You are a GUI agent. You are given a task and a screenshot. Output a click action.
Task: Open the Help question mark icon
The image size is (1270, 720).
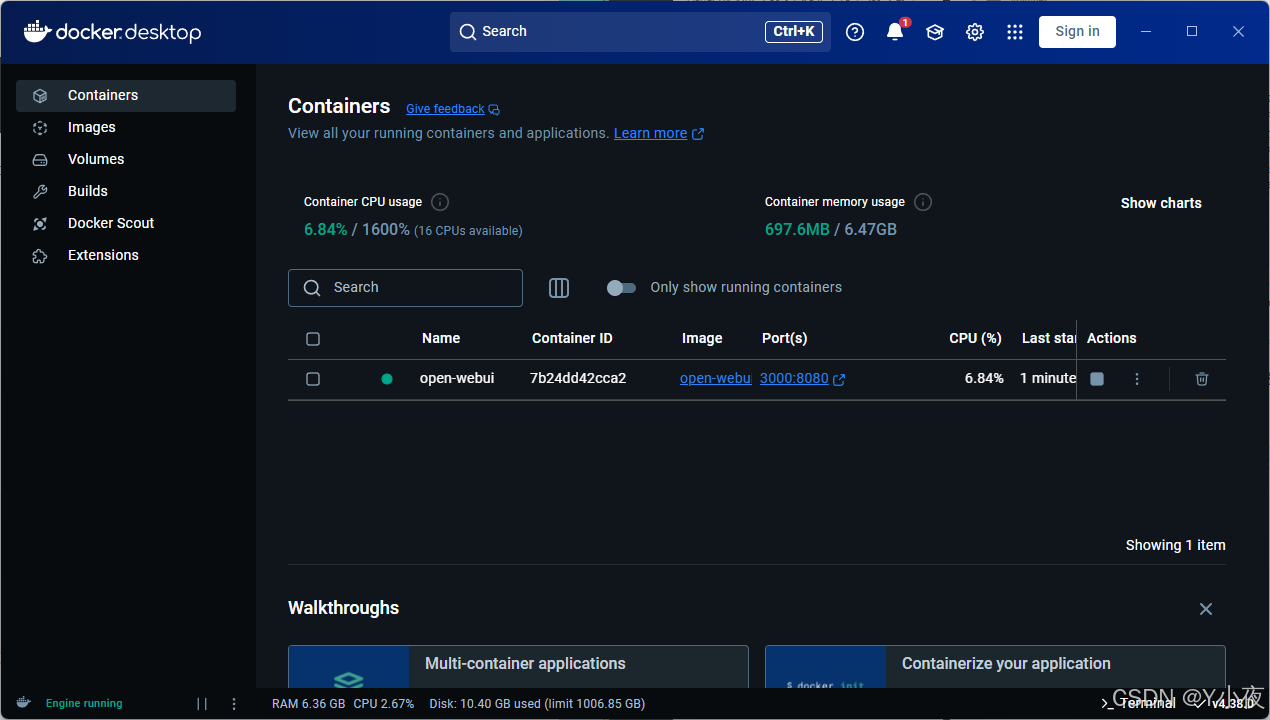855,32
